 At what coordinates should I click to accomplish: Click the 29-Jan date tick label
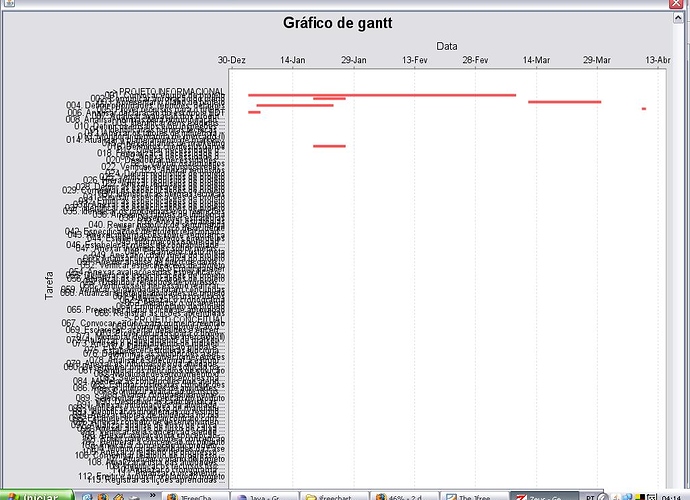(354, 60)
